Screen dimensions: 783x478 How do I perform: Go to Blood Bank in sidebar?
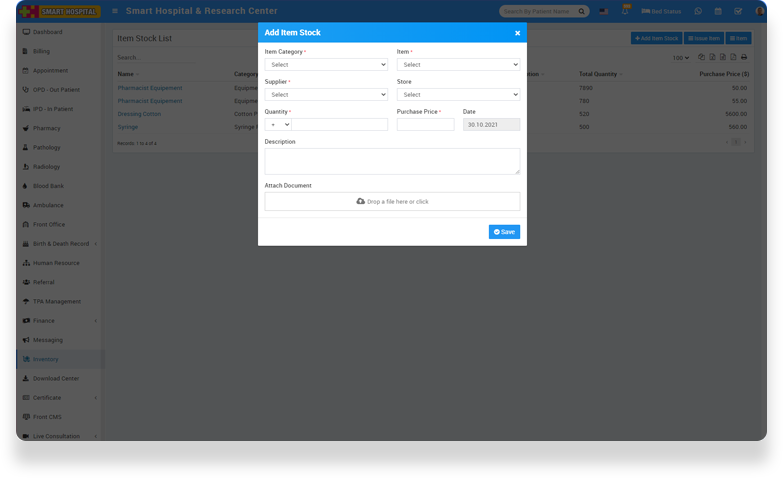point(48,186)
